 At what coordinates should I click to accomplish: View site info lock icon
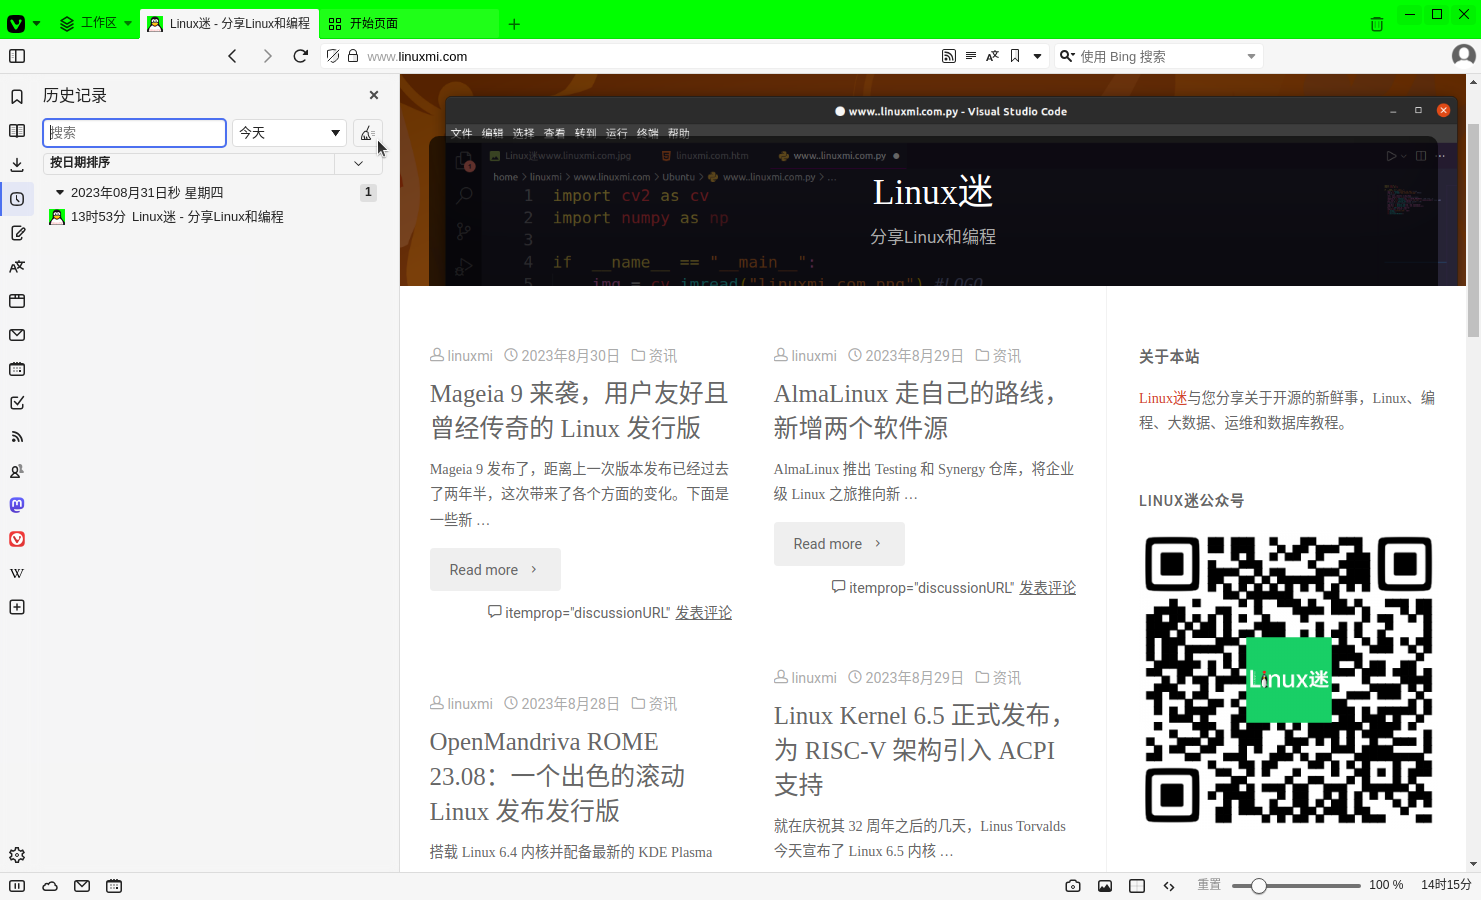pyautogui.click(x=353, y=56)
